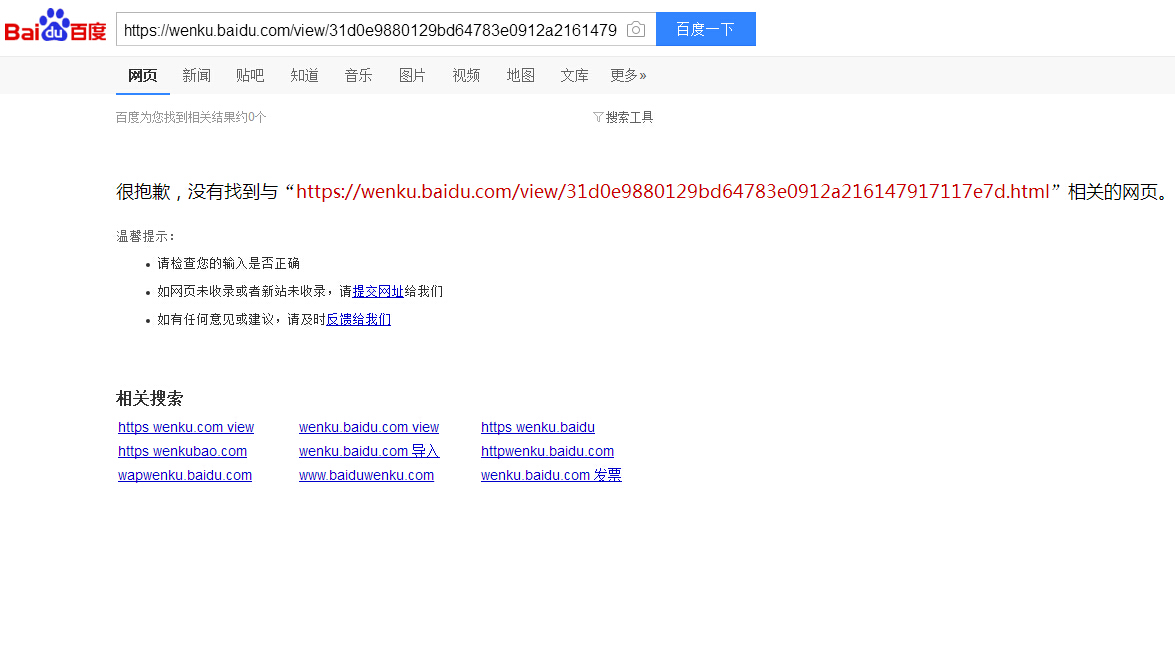
Task: Click the Baidu logo
Action: (55, 26)
